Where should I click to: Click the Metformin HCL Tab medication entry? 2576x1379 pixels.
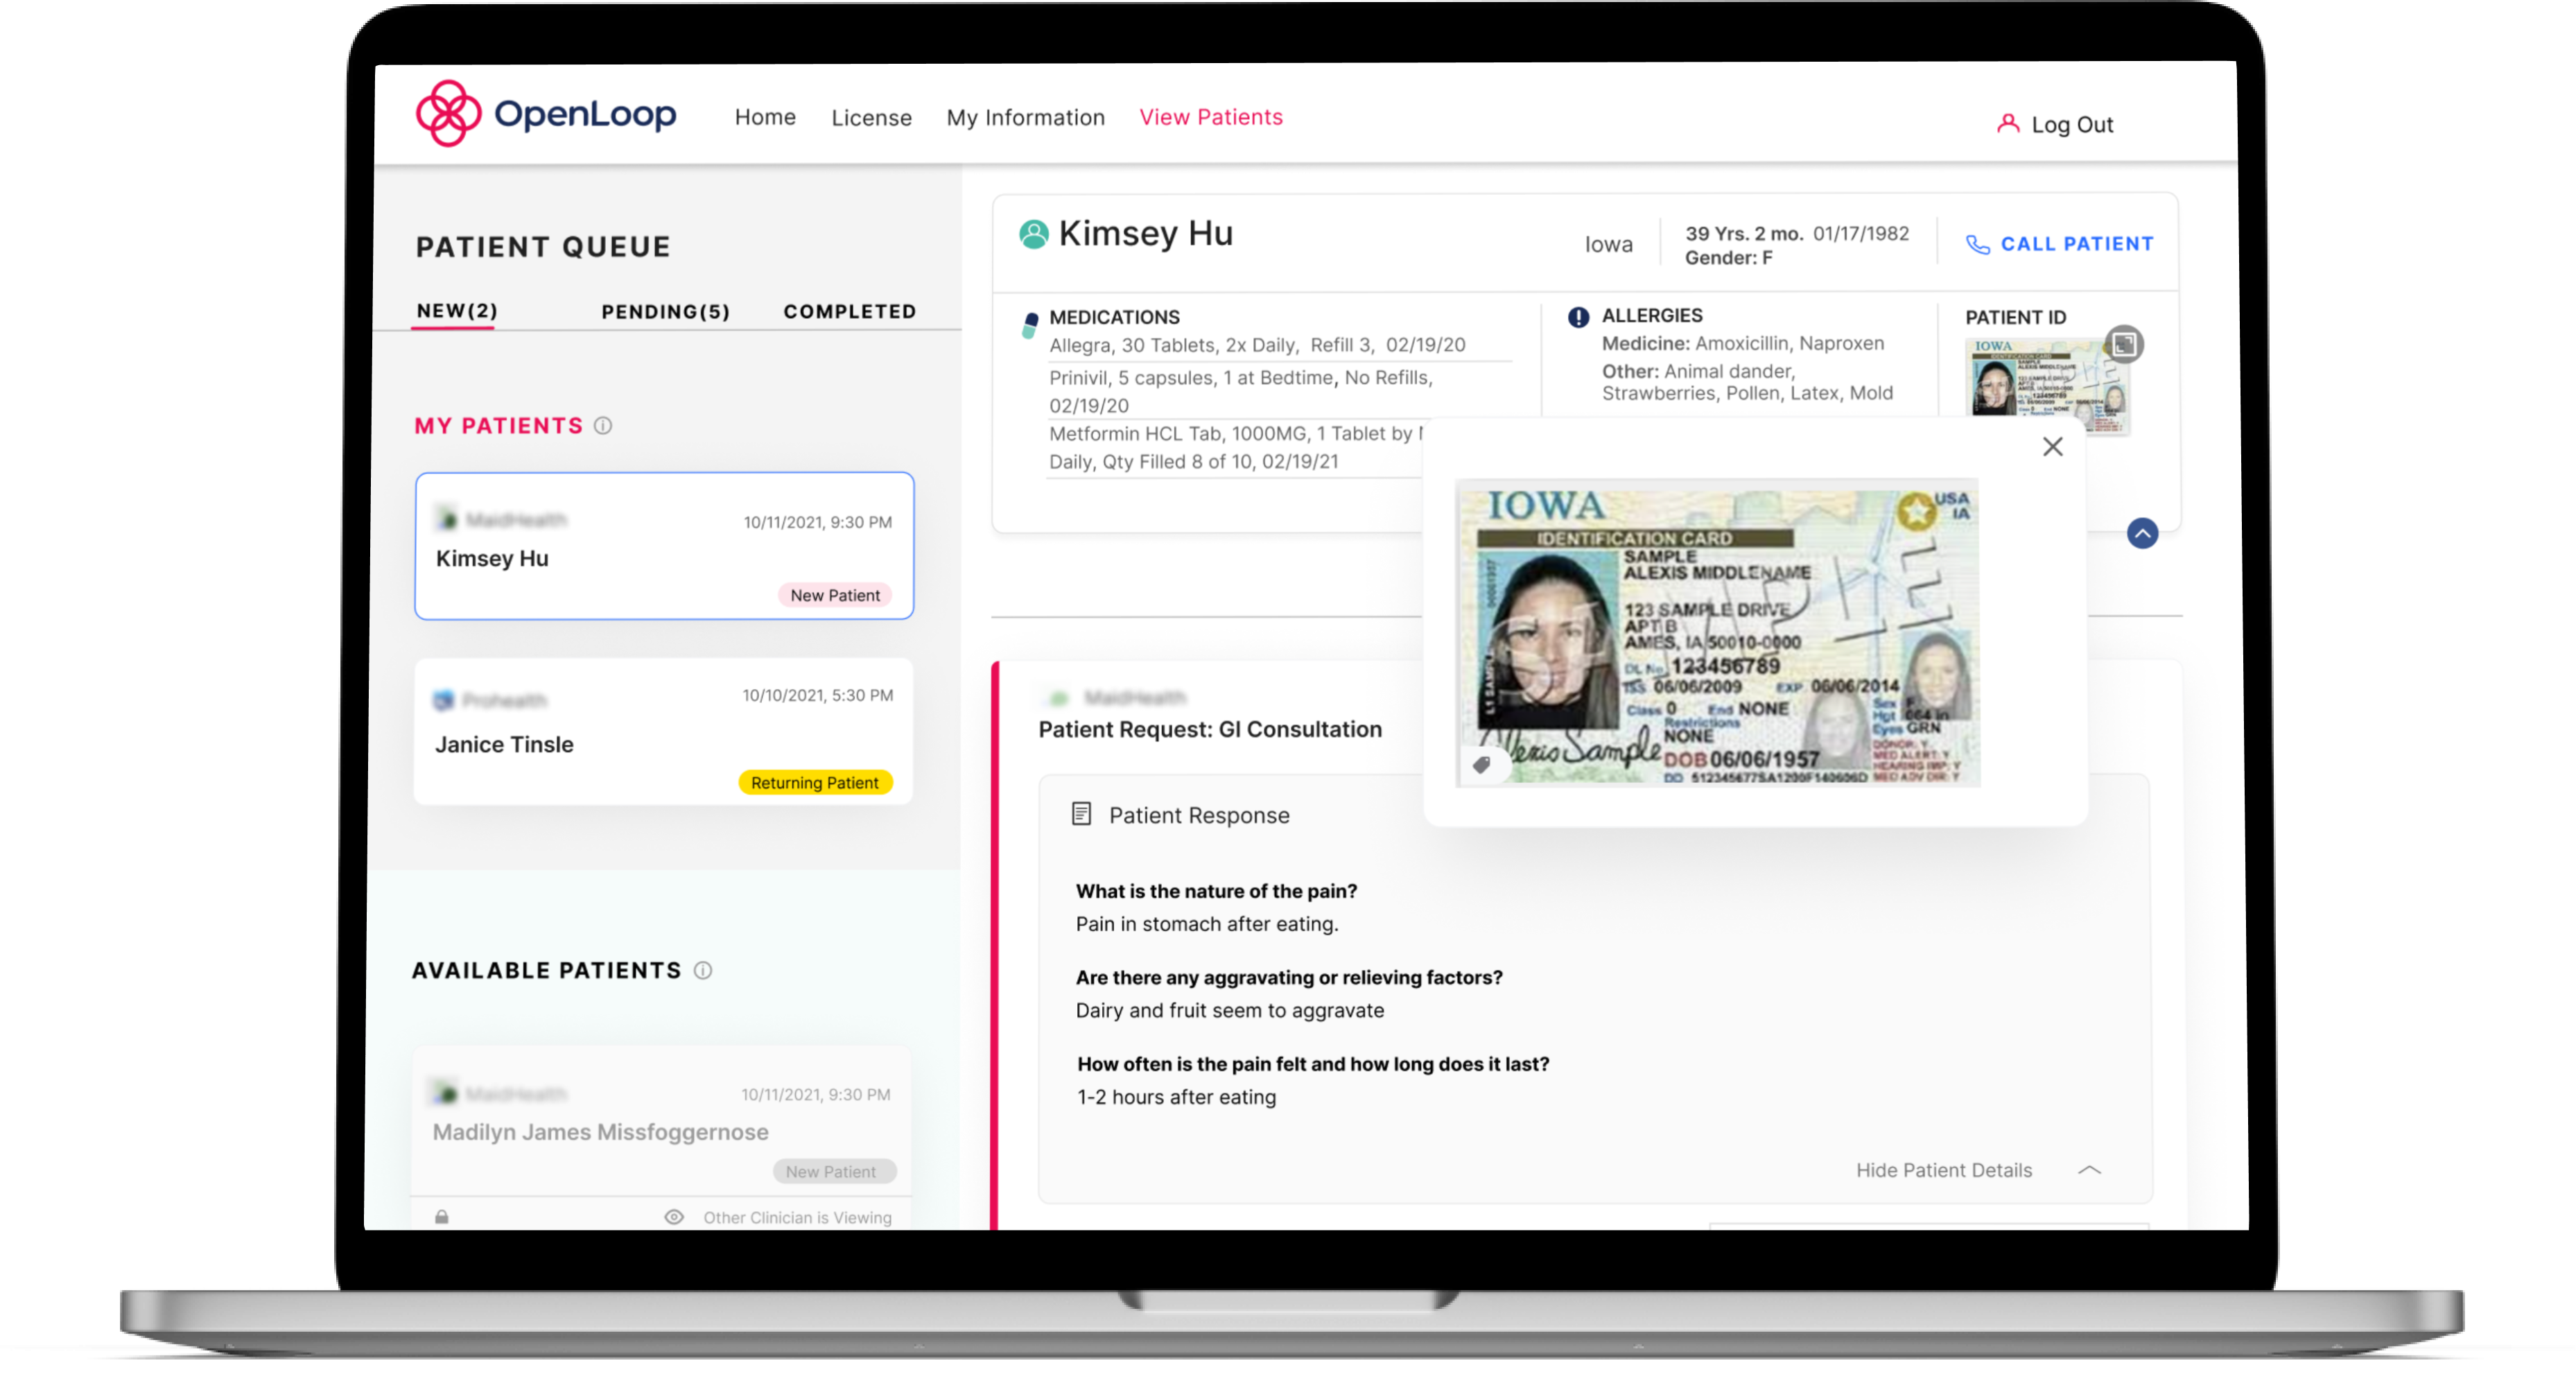click(1234, 447)
